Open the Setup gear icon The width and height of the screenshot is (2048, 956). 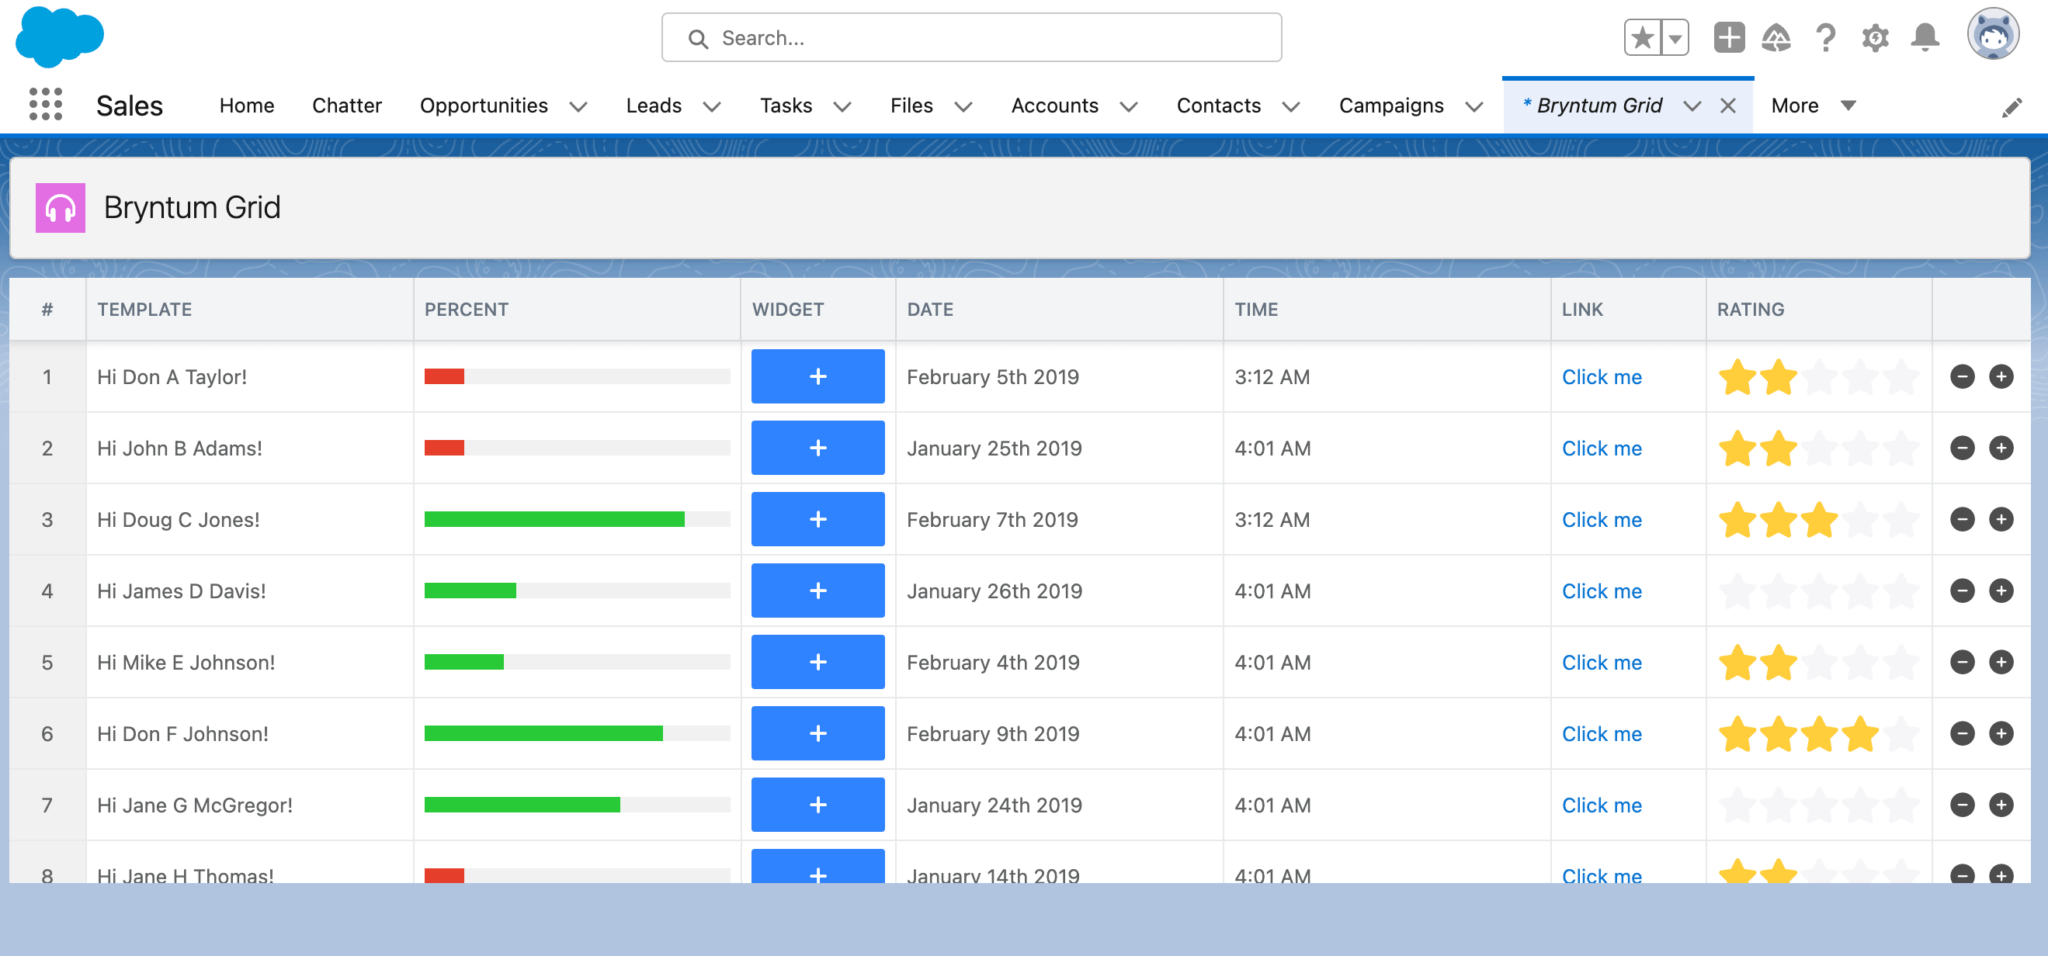tap(1875, 38)
